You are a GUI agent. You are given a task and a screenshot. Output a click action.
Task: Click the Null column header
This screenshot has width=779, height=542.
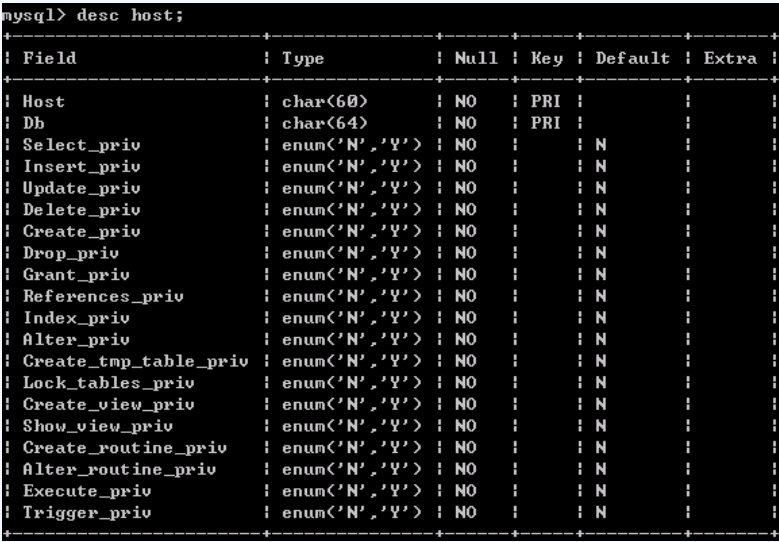point(476,58)
